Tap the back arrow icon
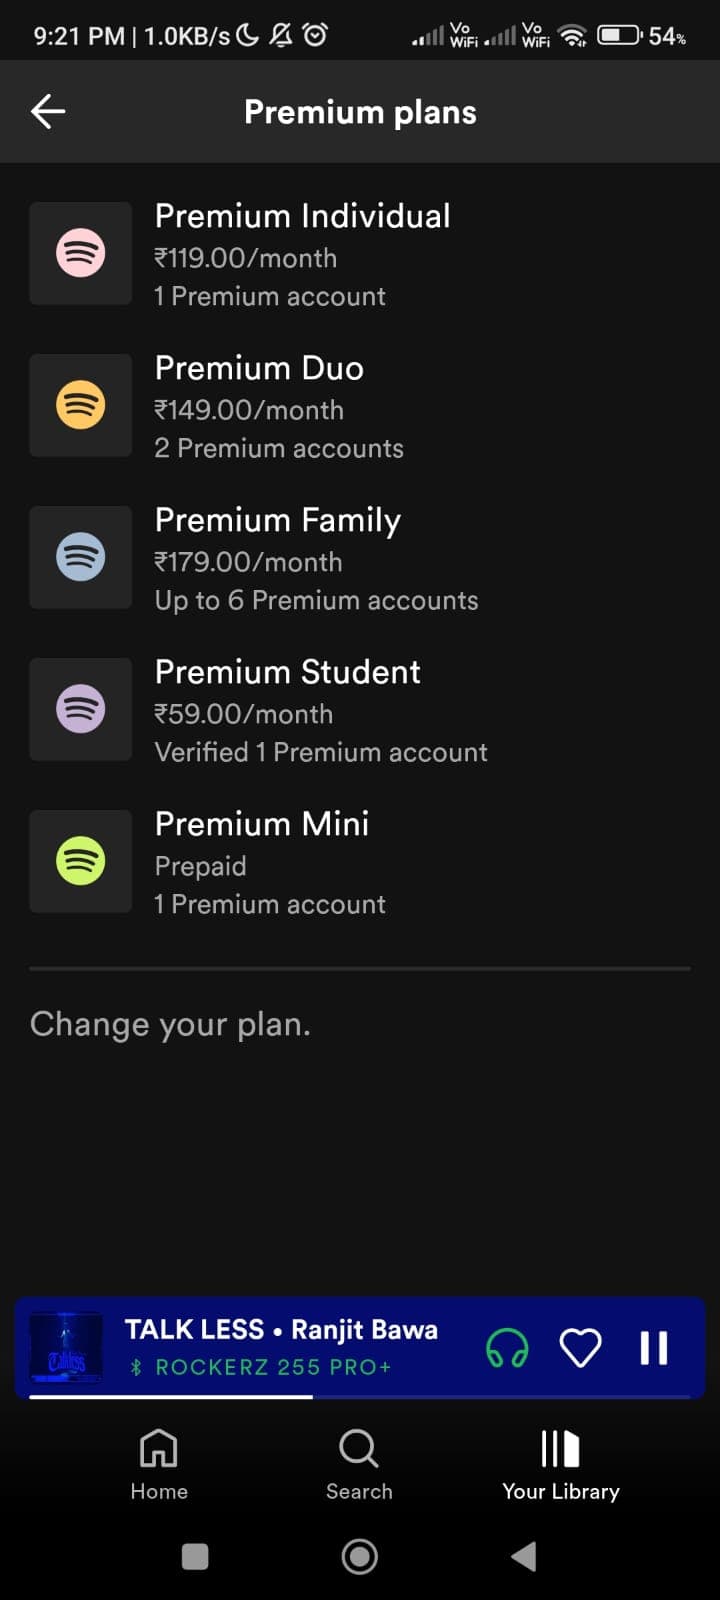Viewport: 720px width, 1600px height. coord(48,112)
